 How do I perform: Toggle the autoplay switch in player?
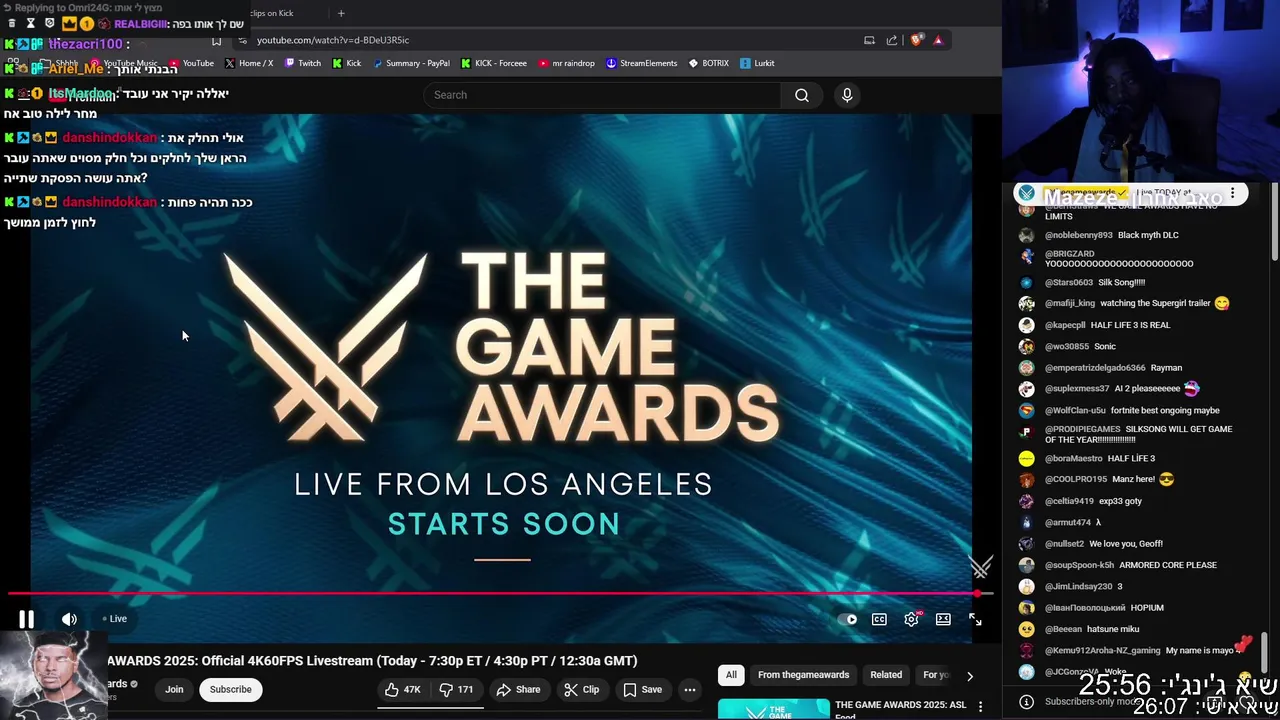tap(848, 619)
